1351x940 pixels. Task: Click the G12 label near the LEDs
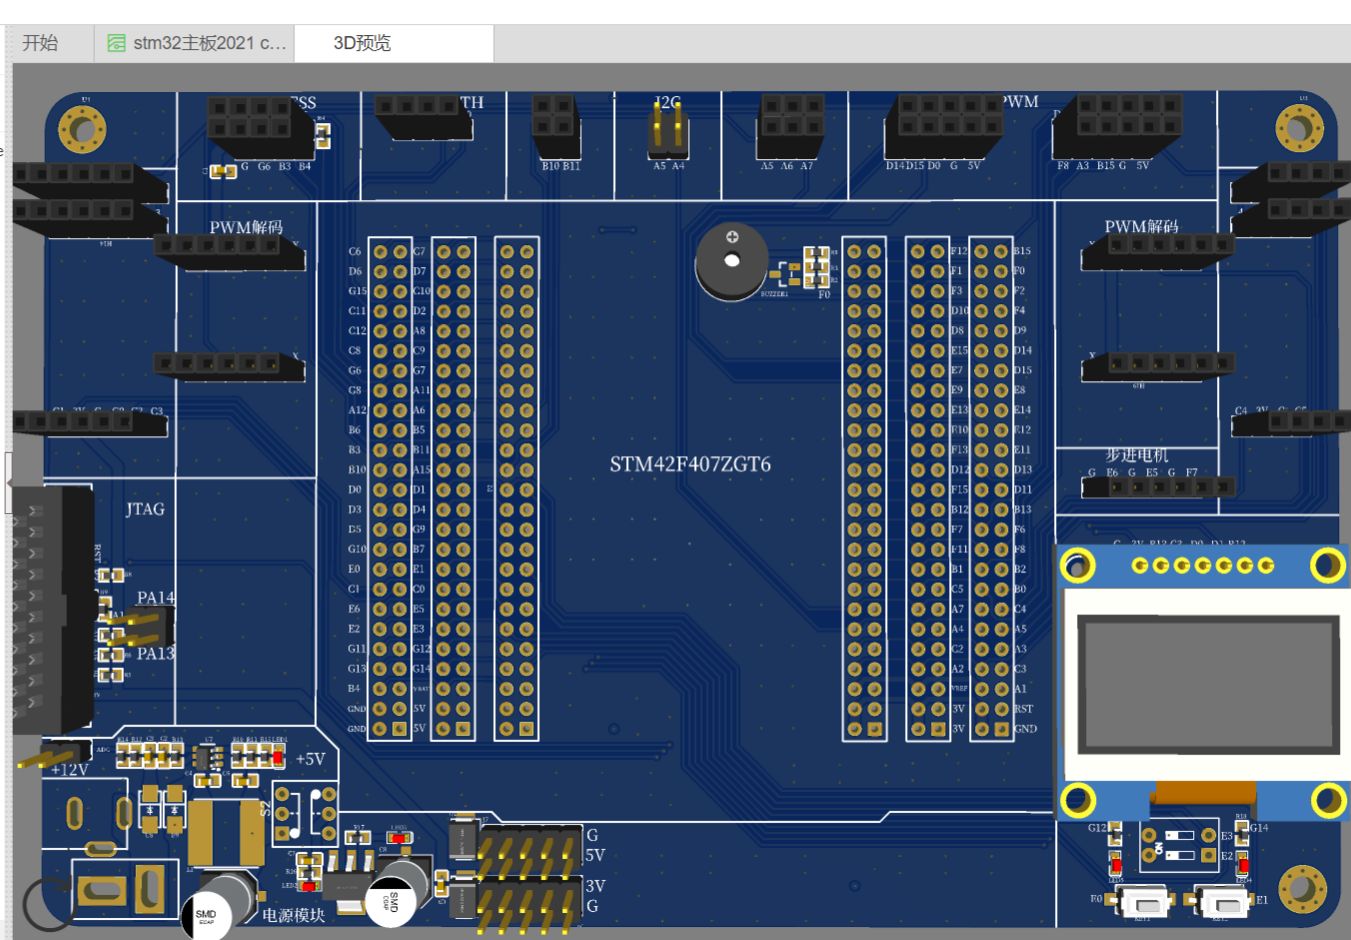pyautogui.click(x=1097, y=828)
